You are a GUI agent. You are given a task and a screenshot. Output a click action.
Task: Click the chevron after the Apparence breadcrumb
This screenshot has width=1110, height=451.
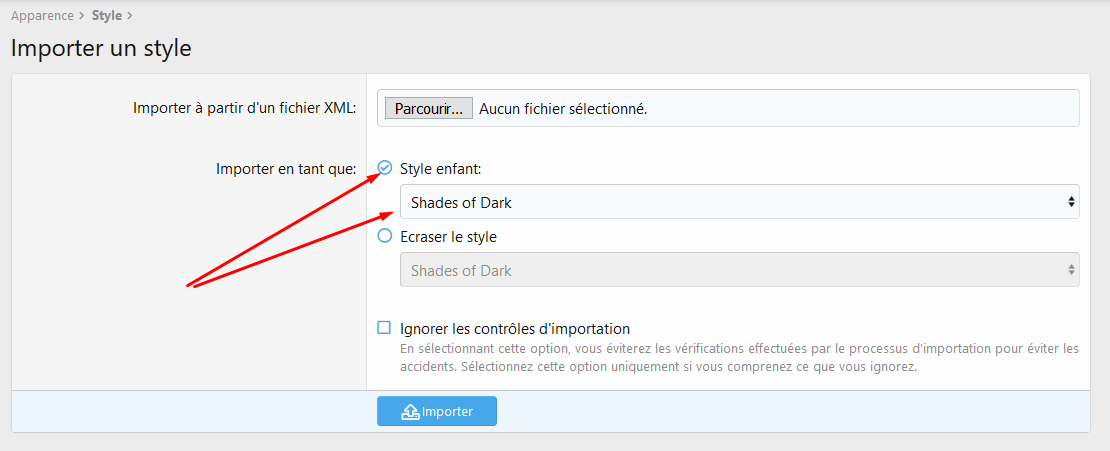pyautogui.click(x=82, y=16)
